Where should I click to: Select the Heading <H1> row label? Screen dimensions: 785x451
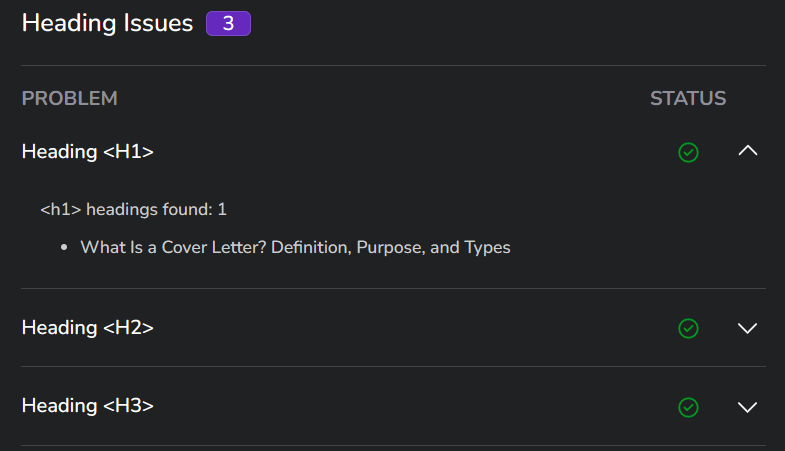click(88, 152)
